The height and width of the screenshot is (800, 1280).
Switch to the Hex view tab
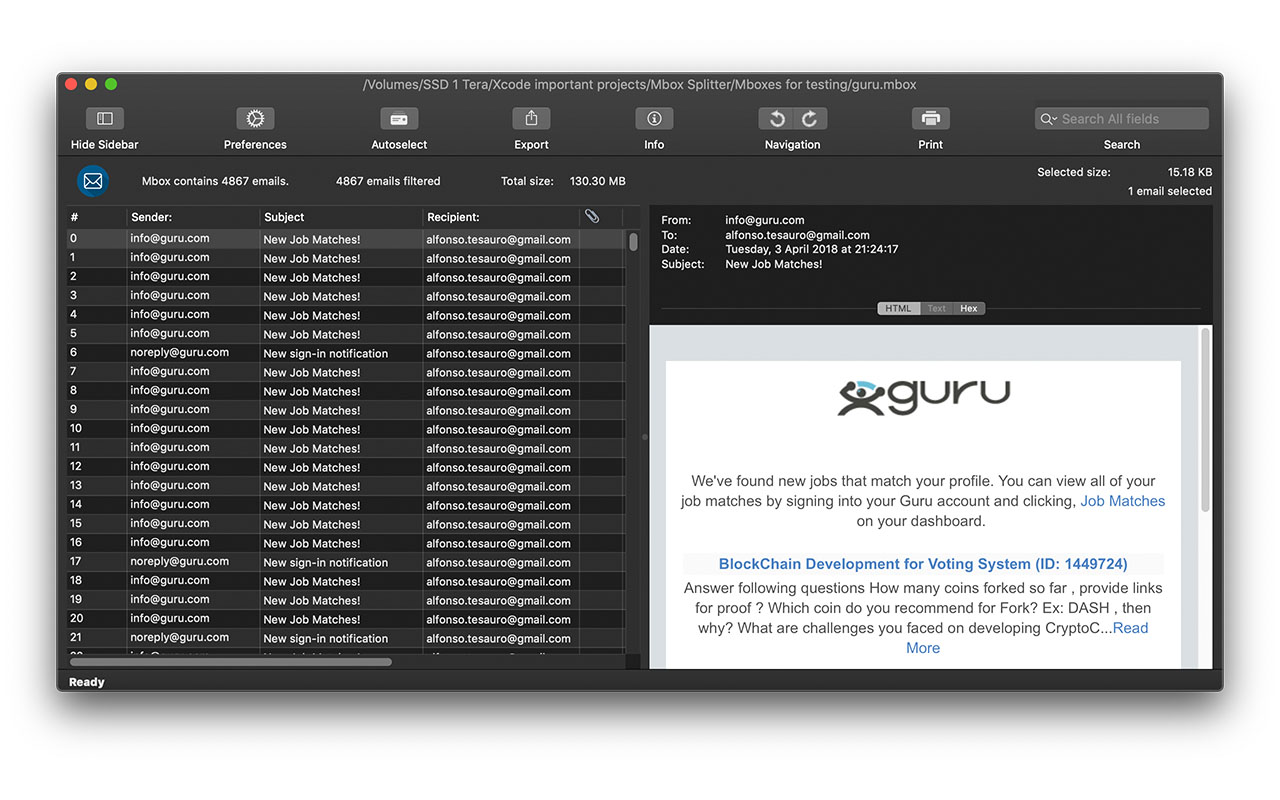[x=969, y=308]
